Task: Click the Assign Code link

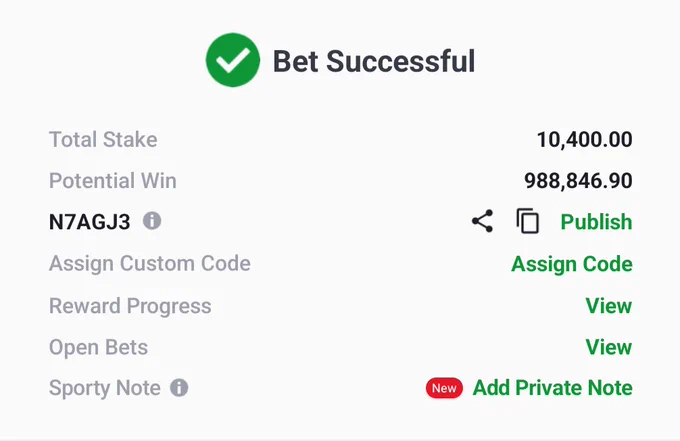Action: click(572, 264)
